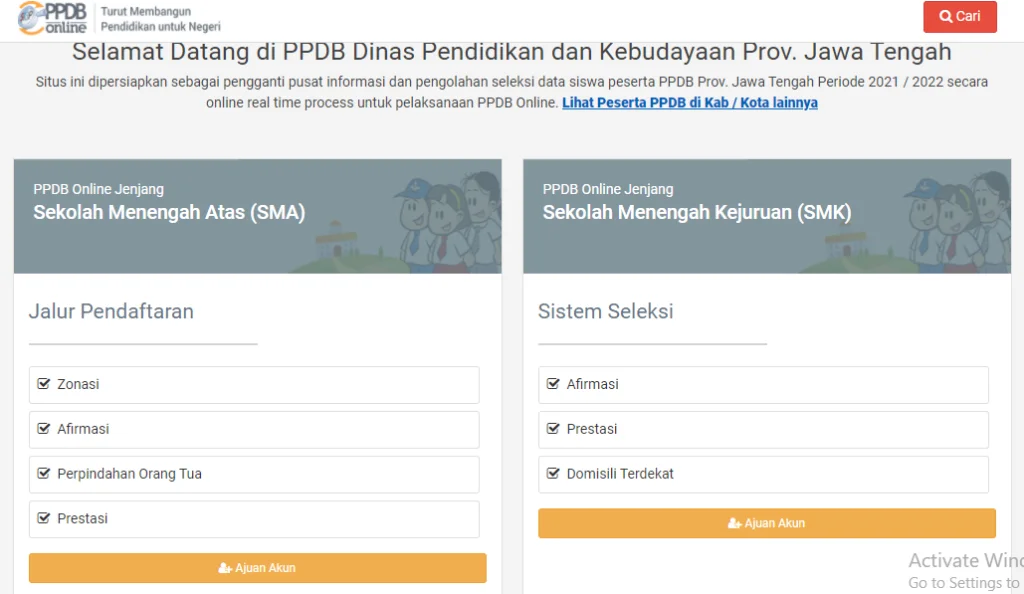Screen dimensions: 1024x594
Task: Click the PPDB Online logo
Action: coord(52,18)
